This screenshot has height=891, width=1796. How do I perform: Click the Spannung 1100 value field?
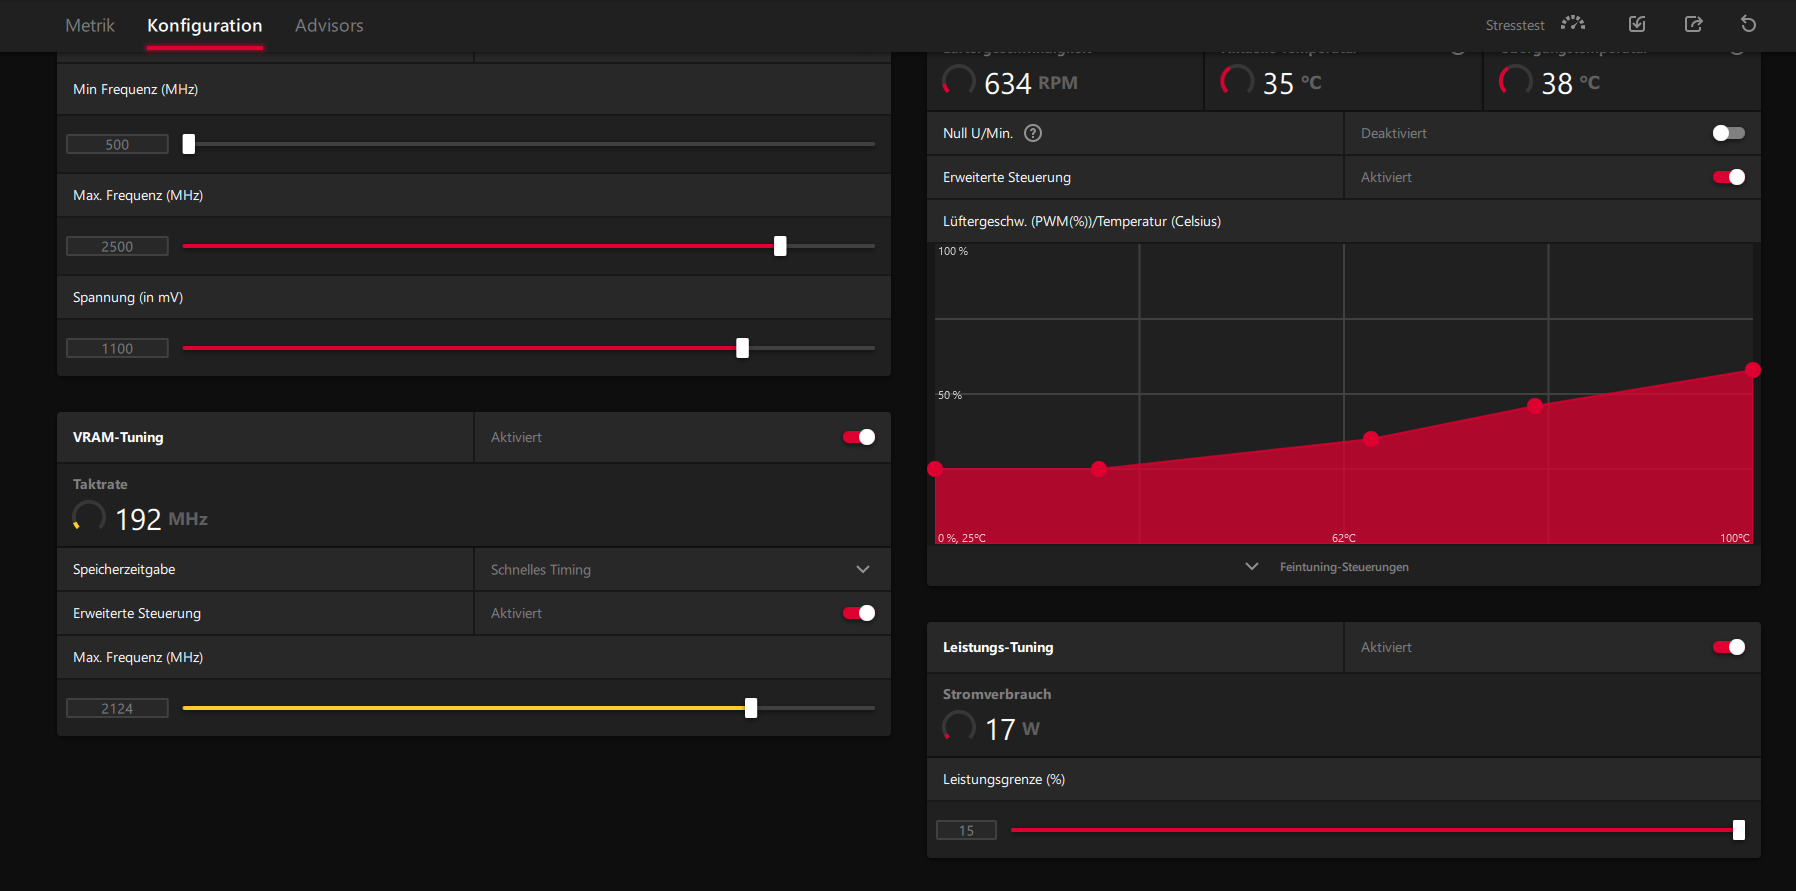click(x=117, y=348)
